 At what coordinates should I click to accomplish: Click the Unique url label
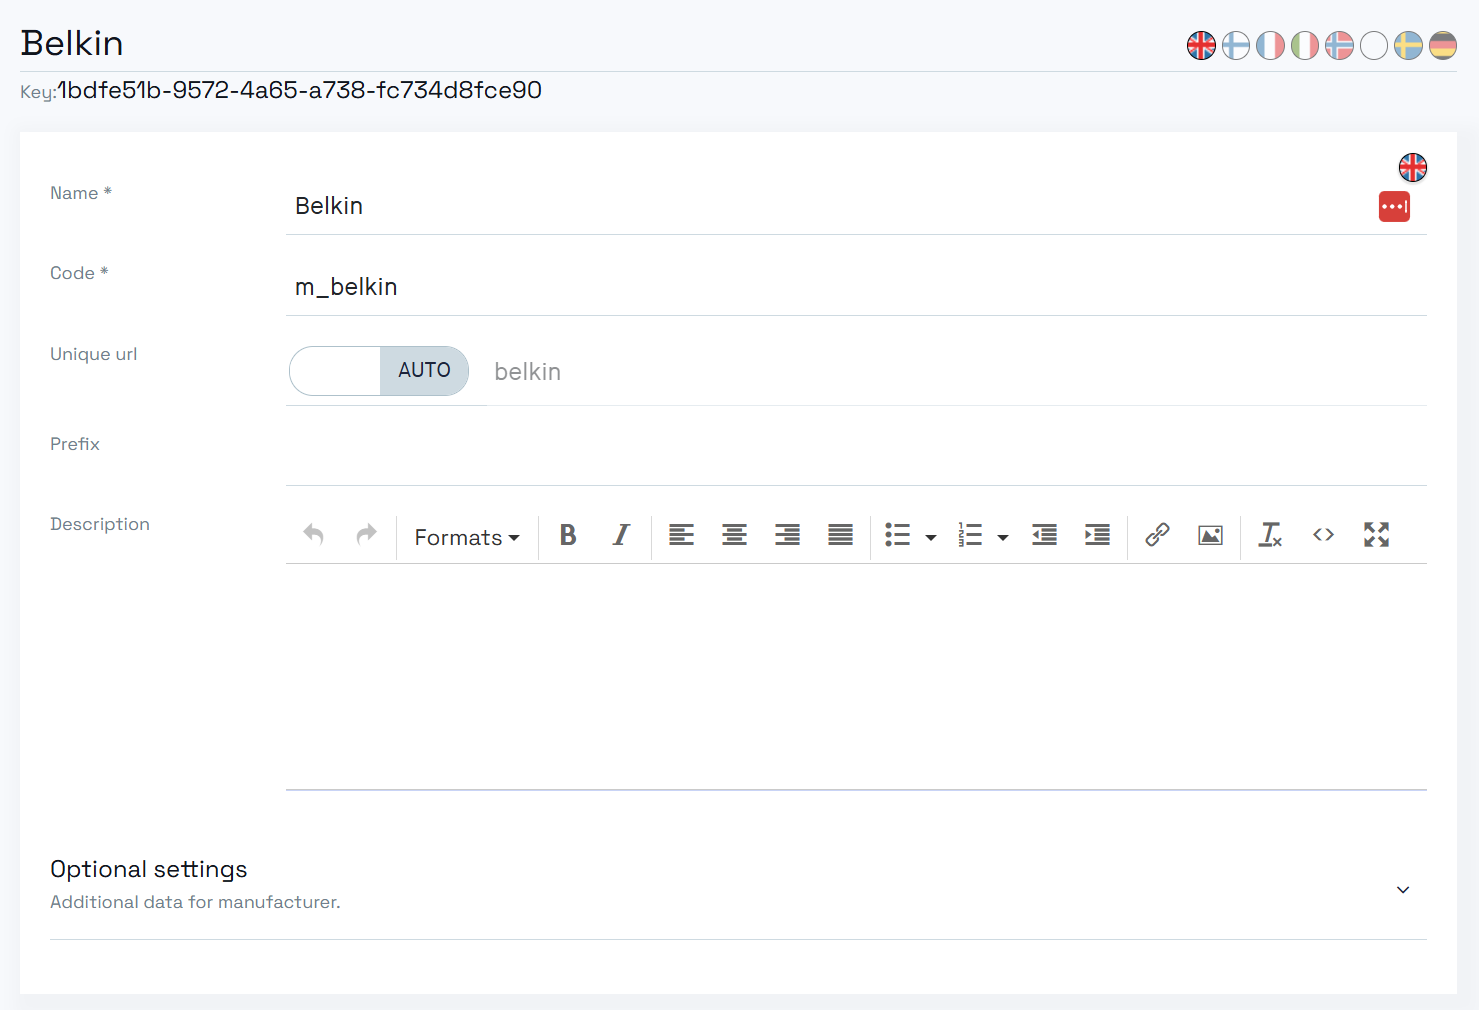coord(94,354)
